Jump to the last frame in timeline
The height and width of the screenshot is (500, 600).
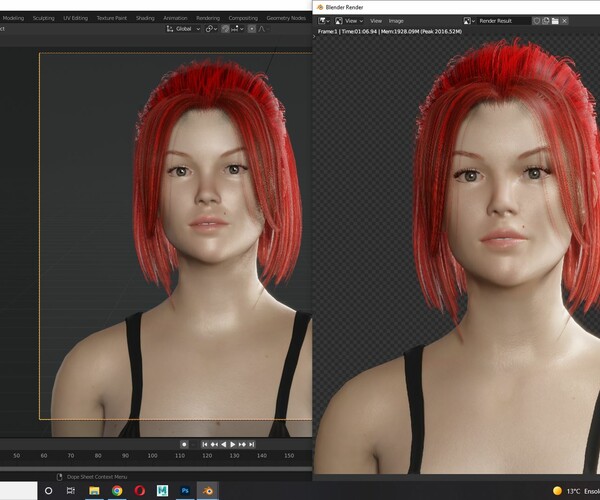tap(251, 444)
